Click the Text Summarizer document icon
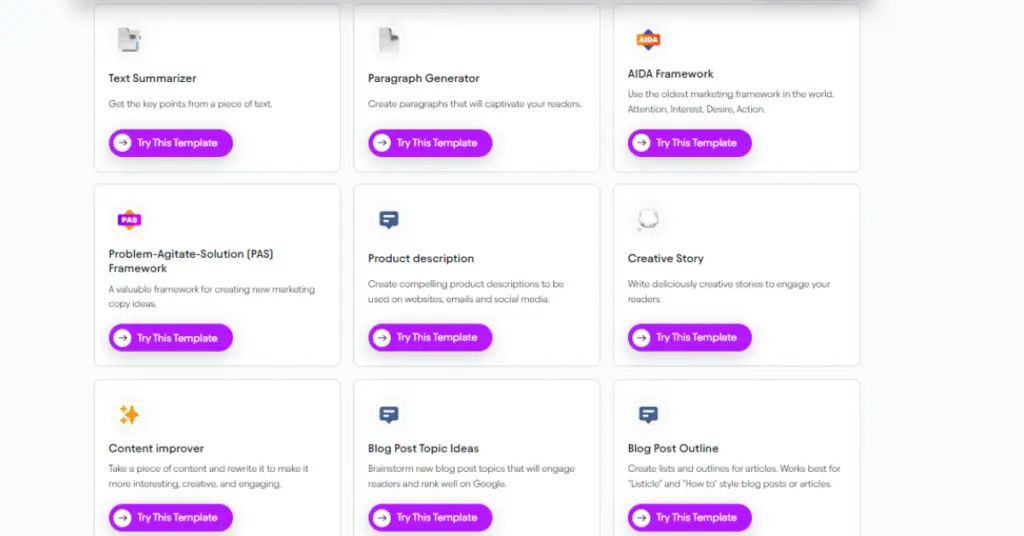1024x536 pixels. click(129, 40)
